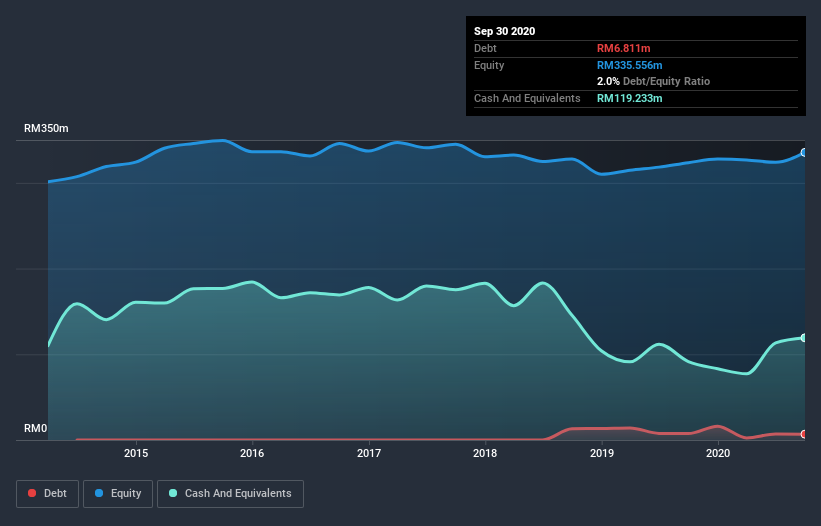Image resolution: width=821 pixels, height=526 pixels.
Task: Select the red Debt data point marker
Action: (803, 434)
